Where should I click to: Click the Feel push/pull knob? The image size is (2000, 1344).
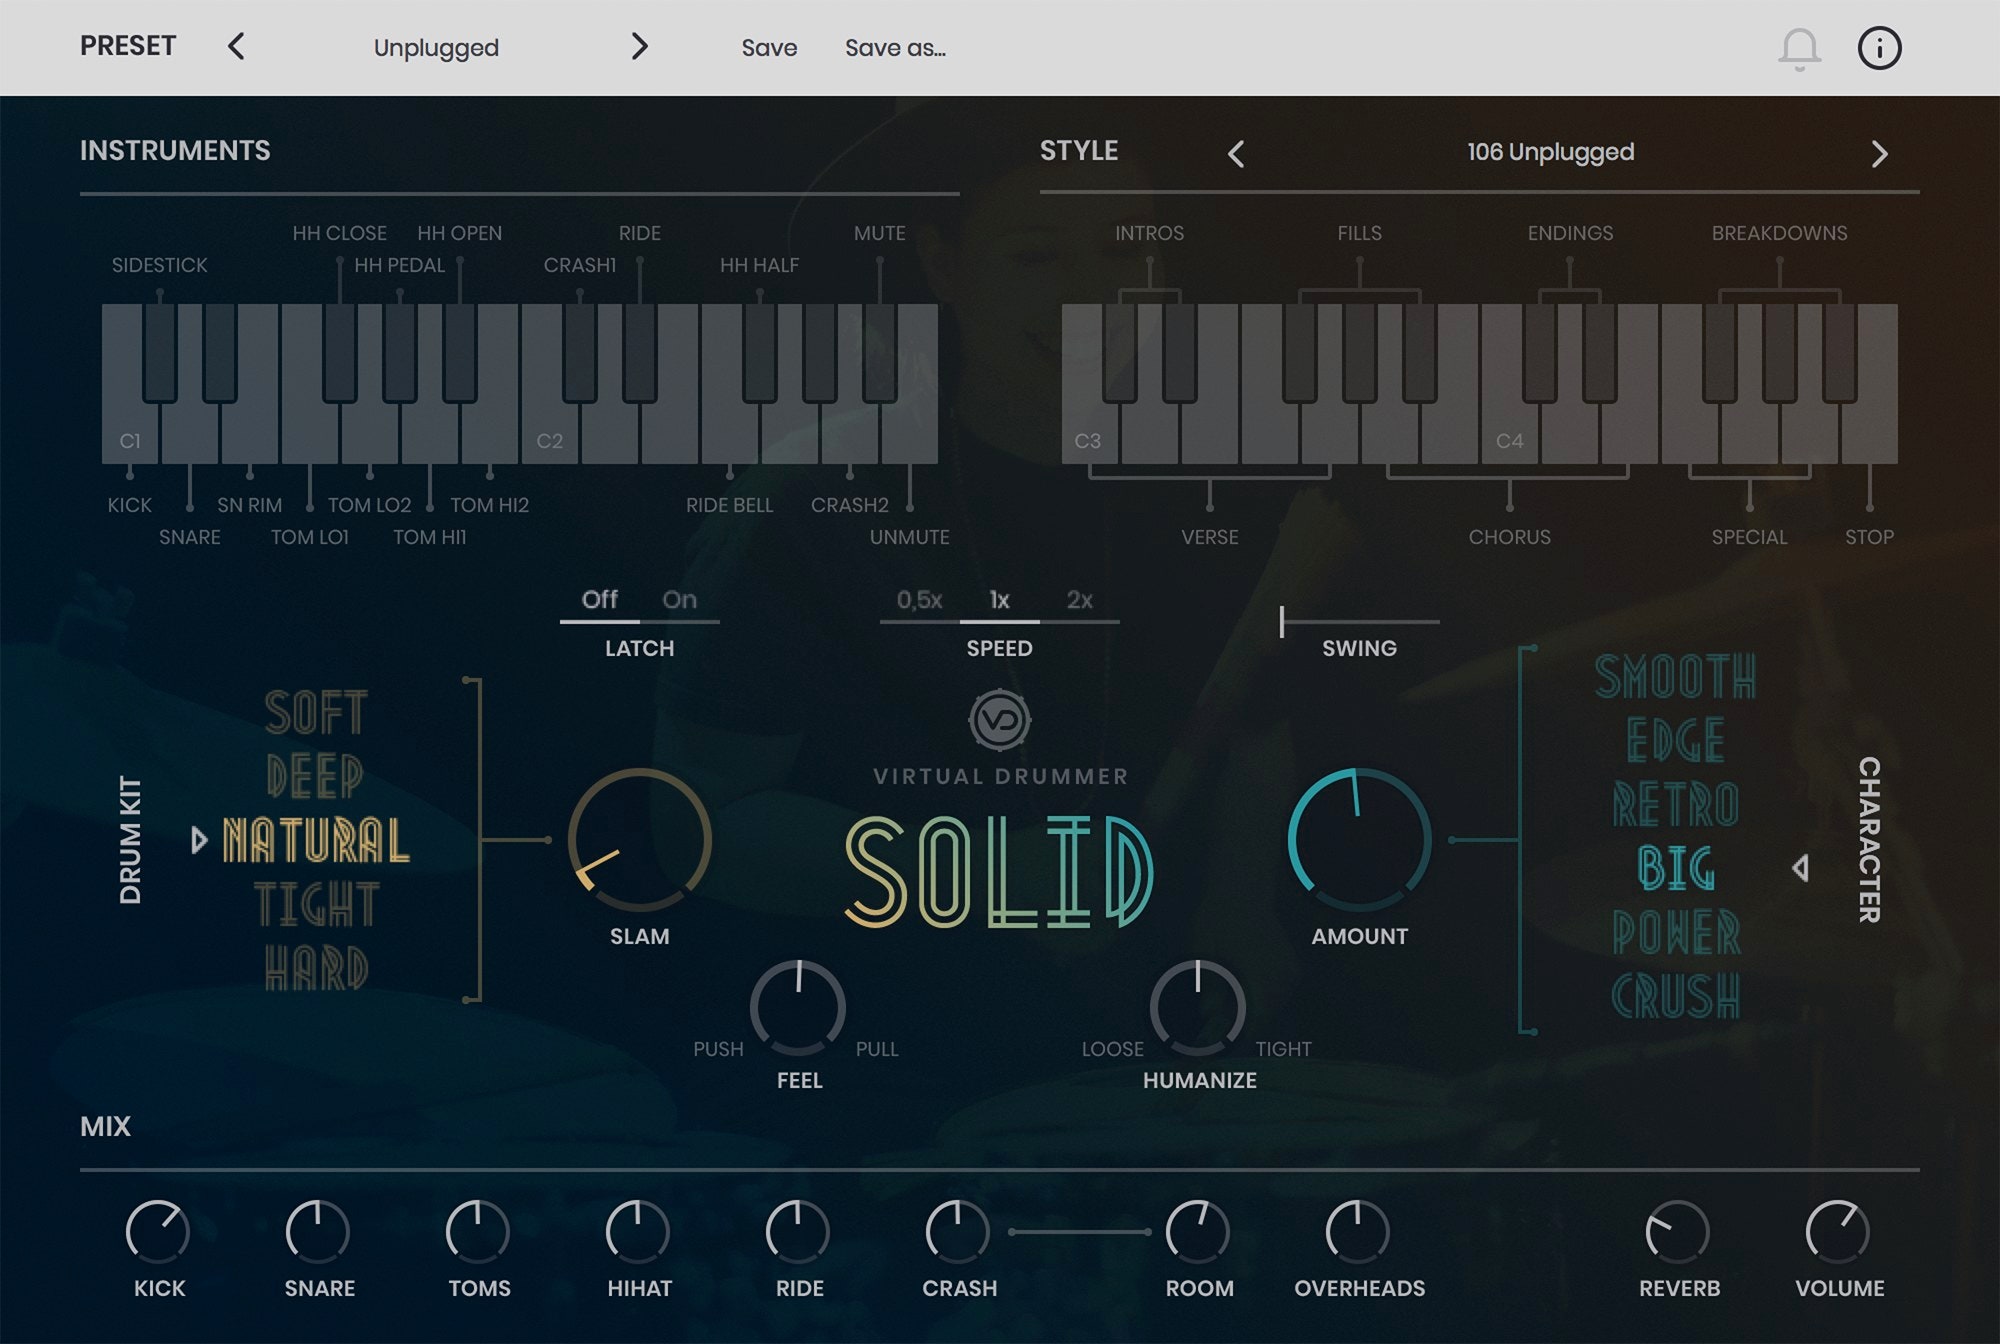click(798, 1007)
